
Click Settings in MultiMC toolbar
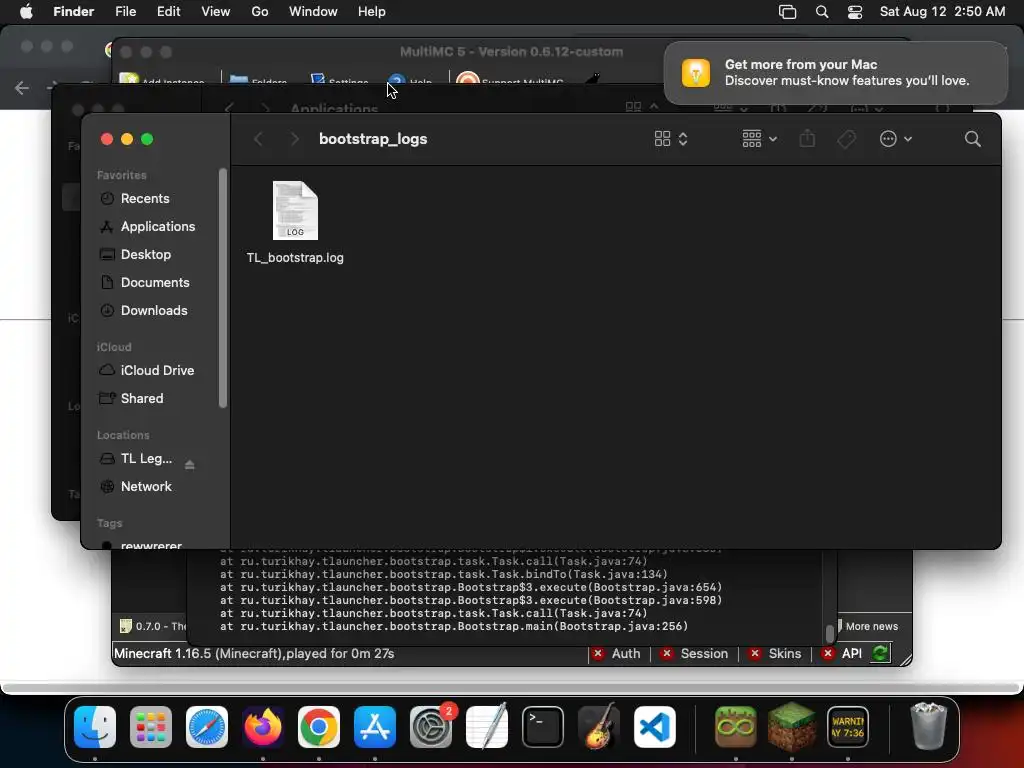340,81
